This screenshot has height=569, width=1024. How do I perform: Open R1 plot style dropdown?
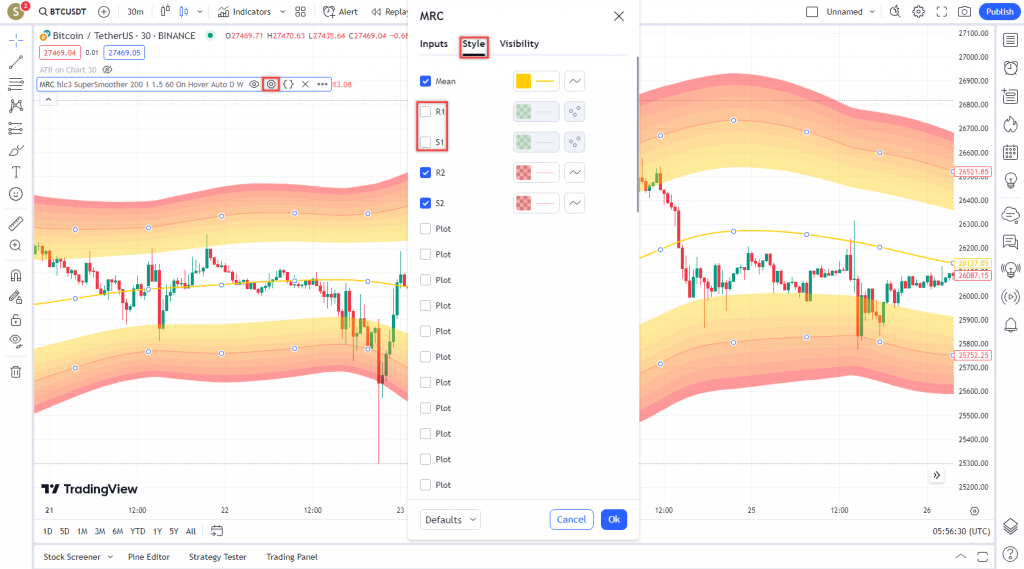[x=575, y=112]
